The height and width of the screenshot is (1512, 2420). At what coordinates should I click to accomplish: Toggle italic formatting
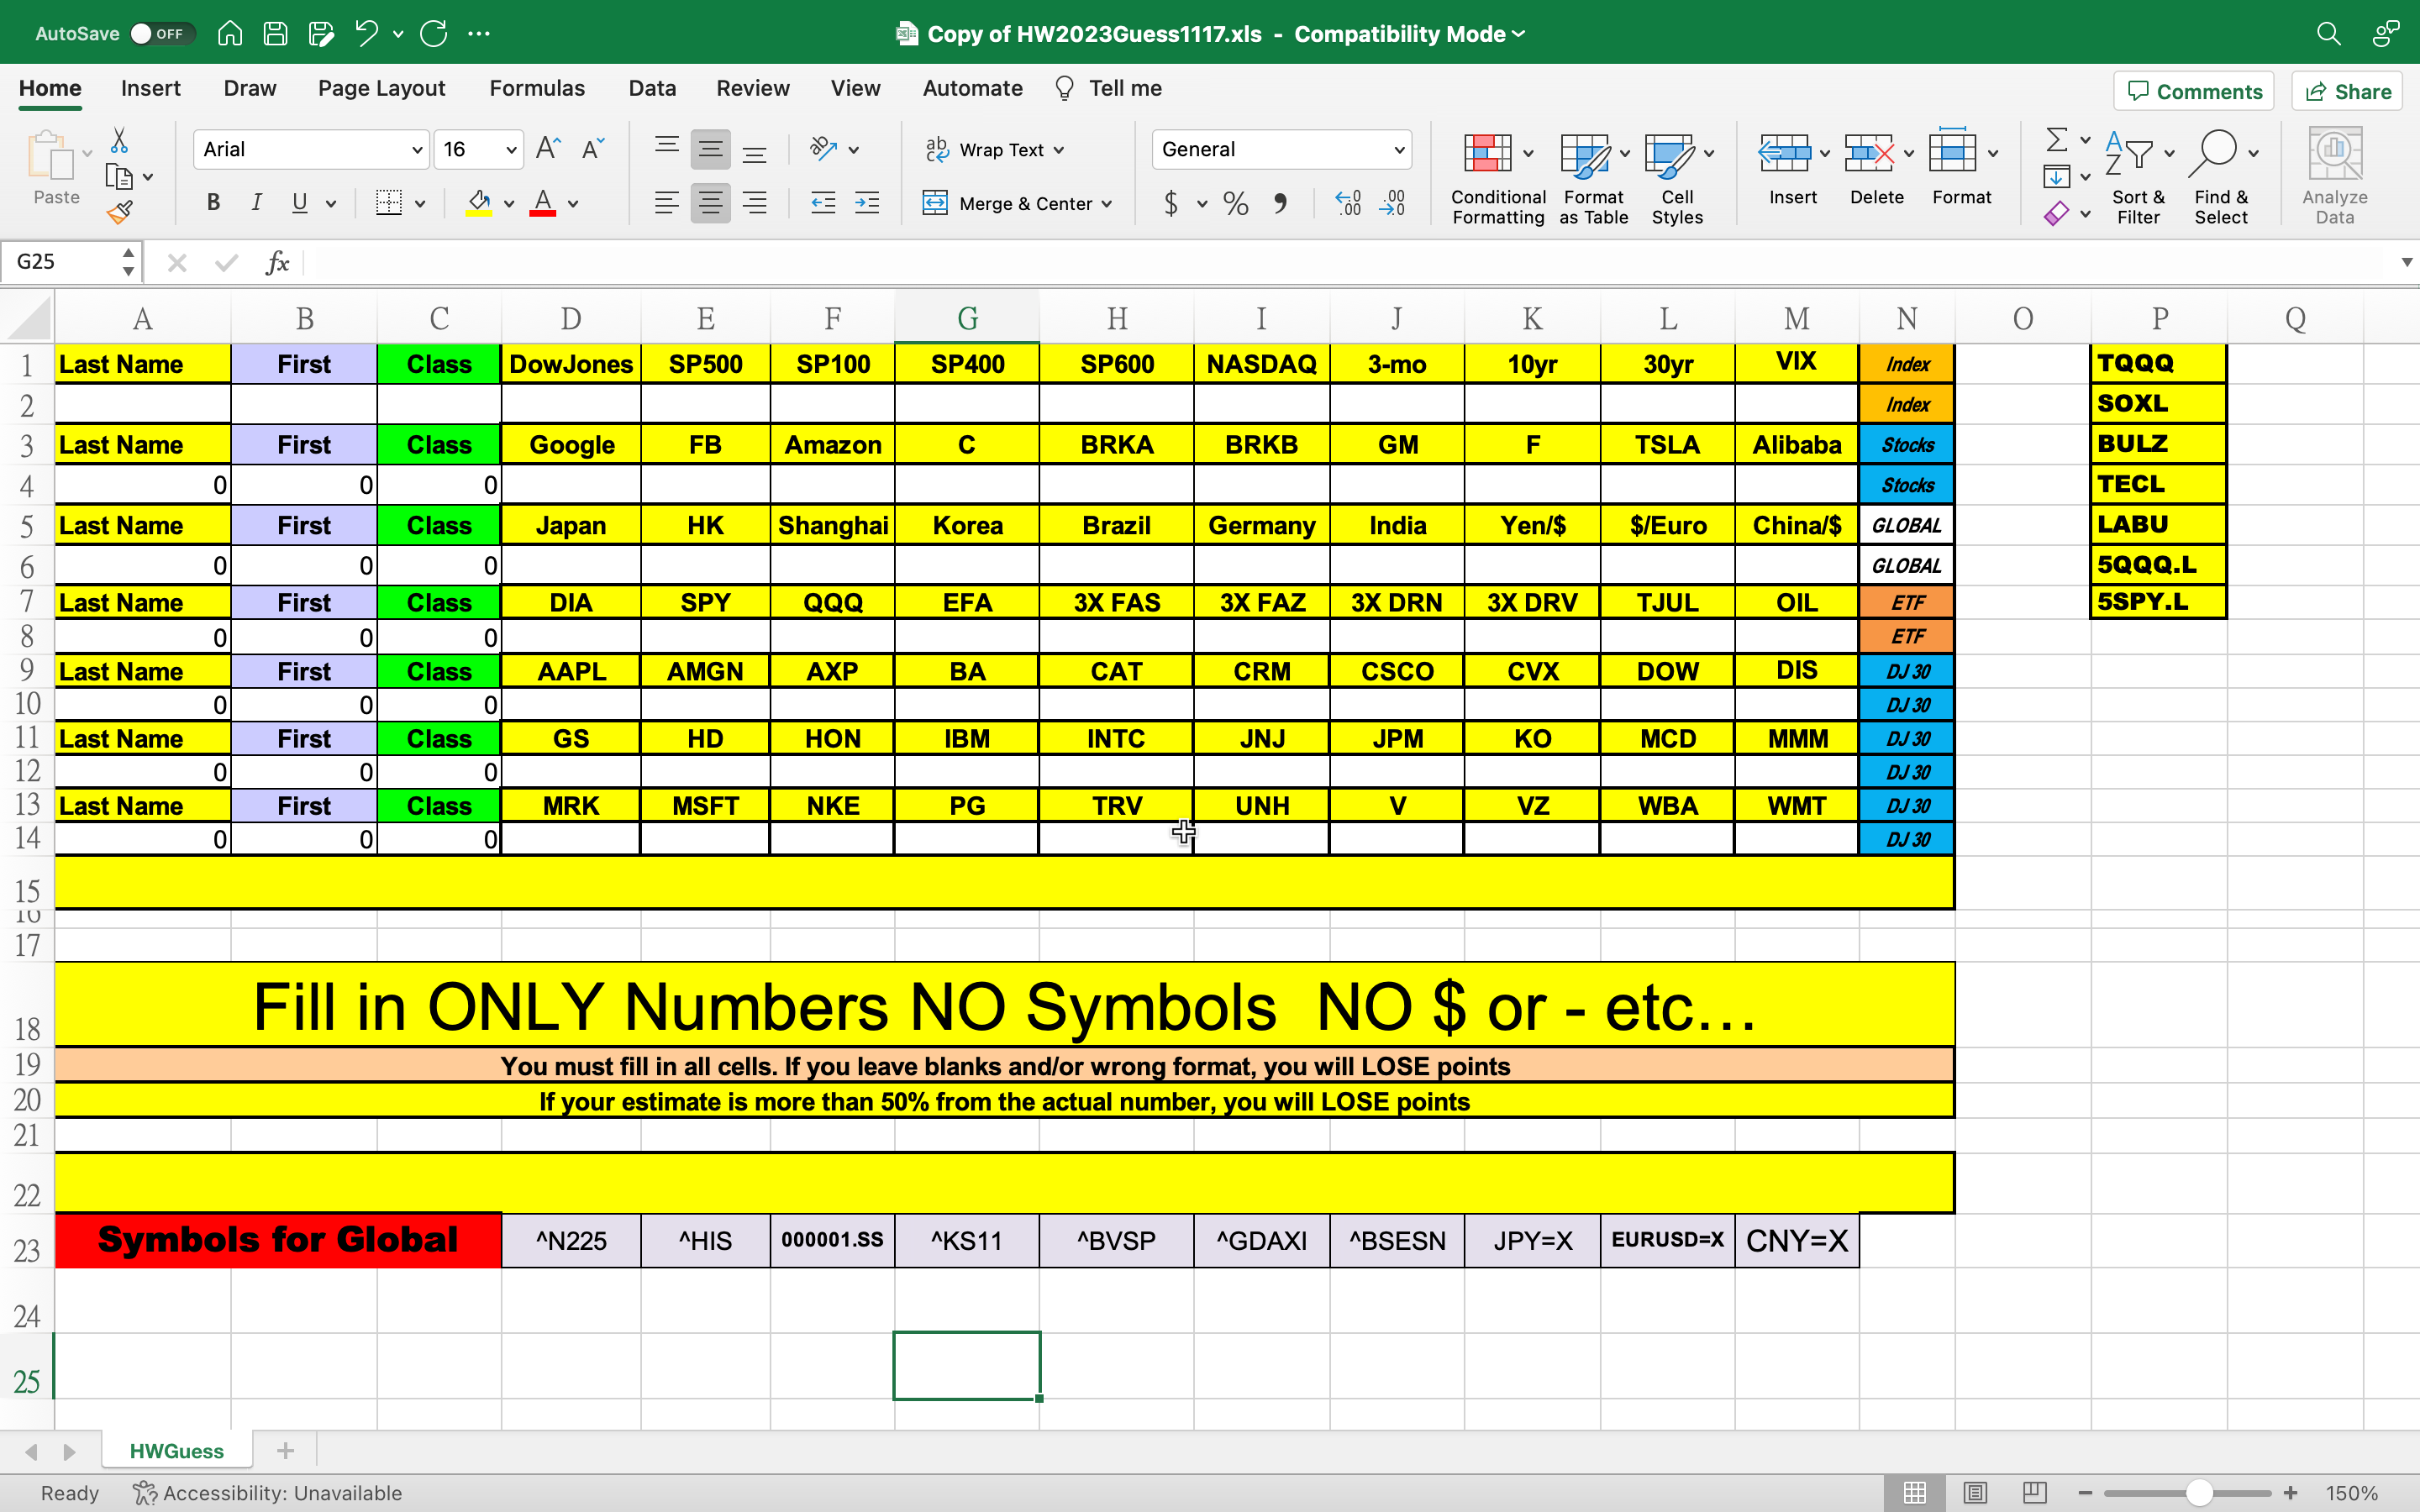click(x=256, y=202)
